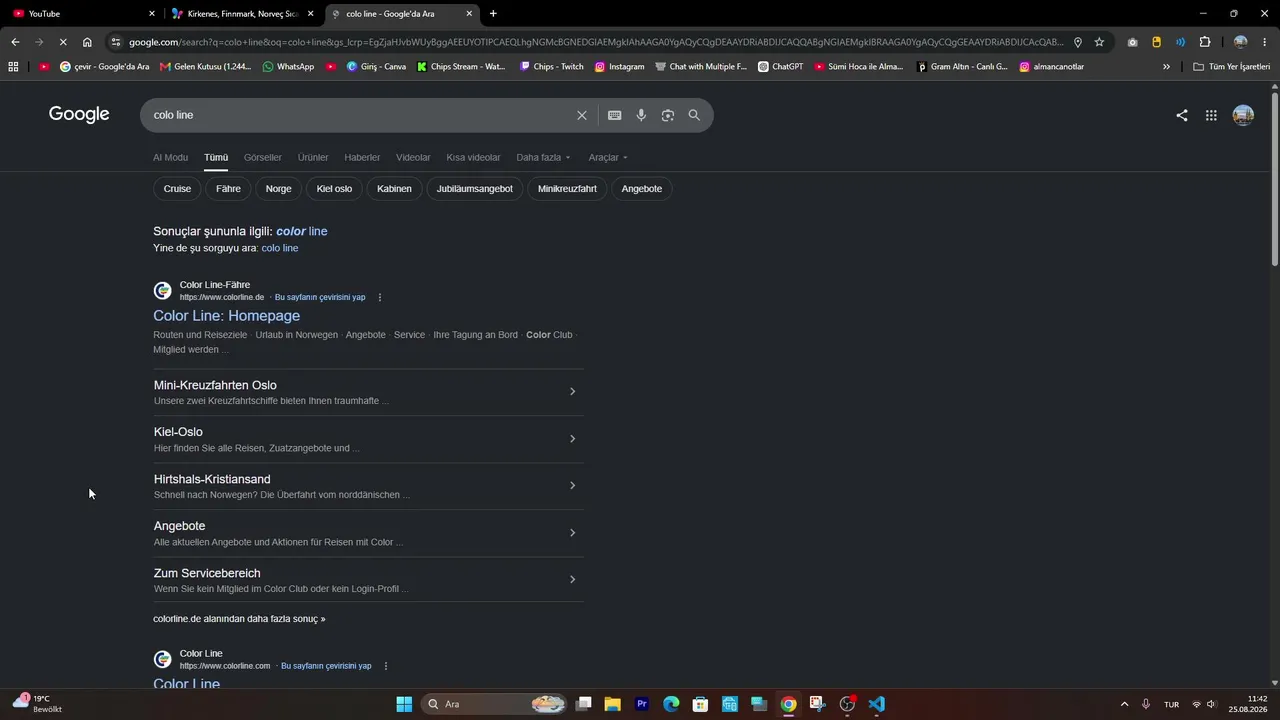
Task: Open the on-screen keyboard input tool
Action: (x=614, y=115)
